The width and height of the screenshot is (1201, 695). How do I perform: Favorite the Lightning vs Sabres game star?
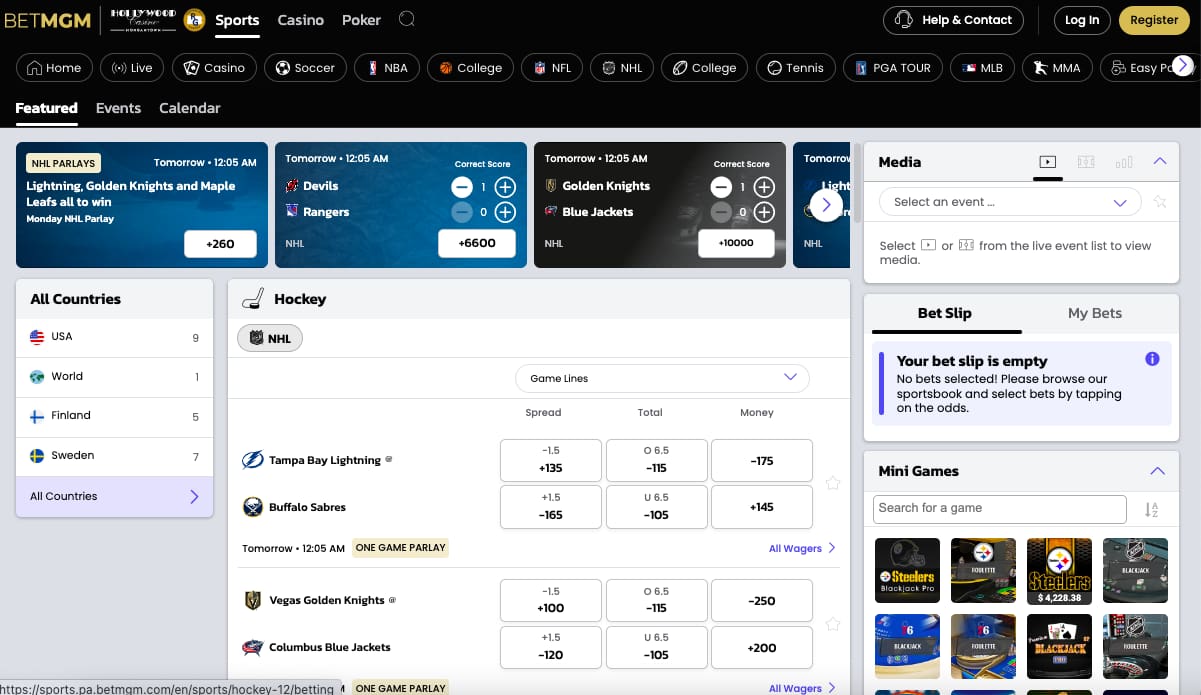coord(833,483)
